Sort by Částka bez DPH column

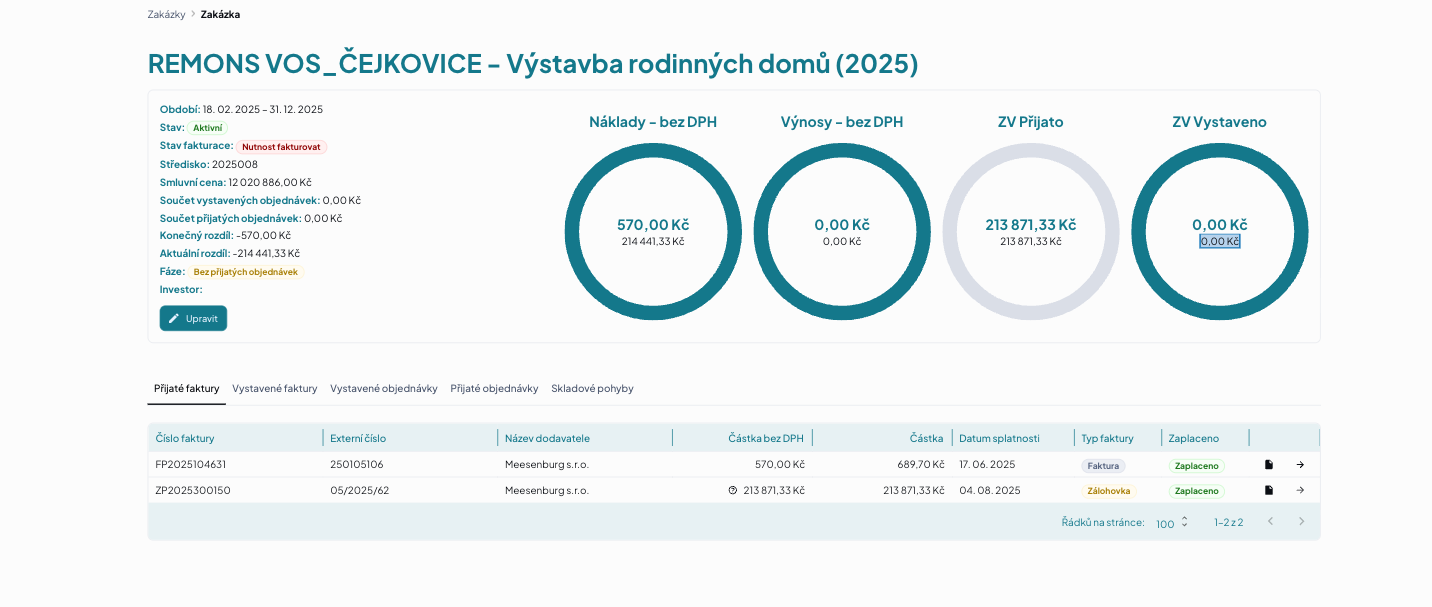(x=766, y=438)
